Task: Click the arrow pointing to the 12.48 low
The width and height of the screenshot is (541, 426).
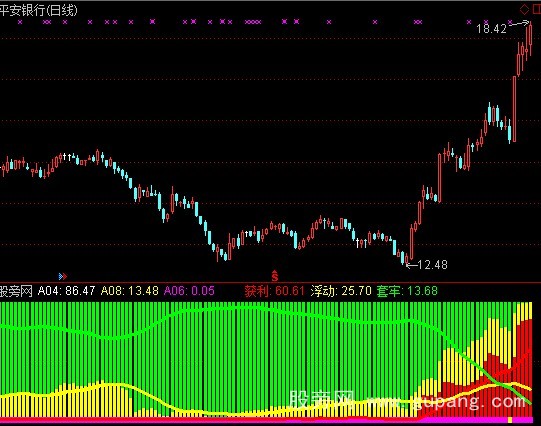Action: pos(412,265)
